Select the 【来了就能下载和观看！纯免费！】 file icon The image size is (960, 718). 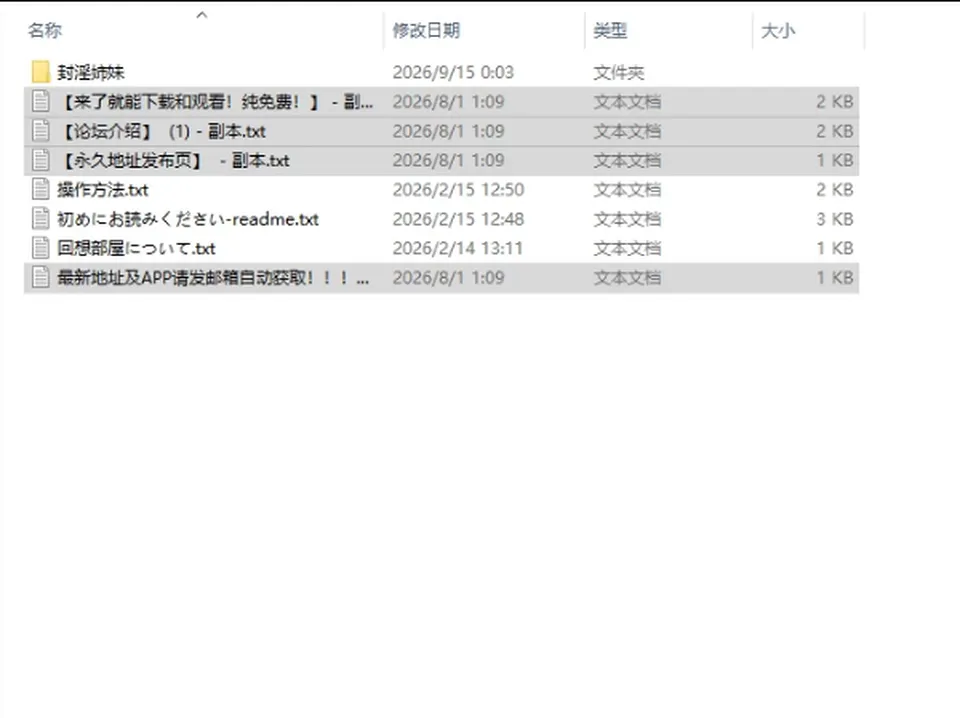pos(40,102)
